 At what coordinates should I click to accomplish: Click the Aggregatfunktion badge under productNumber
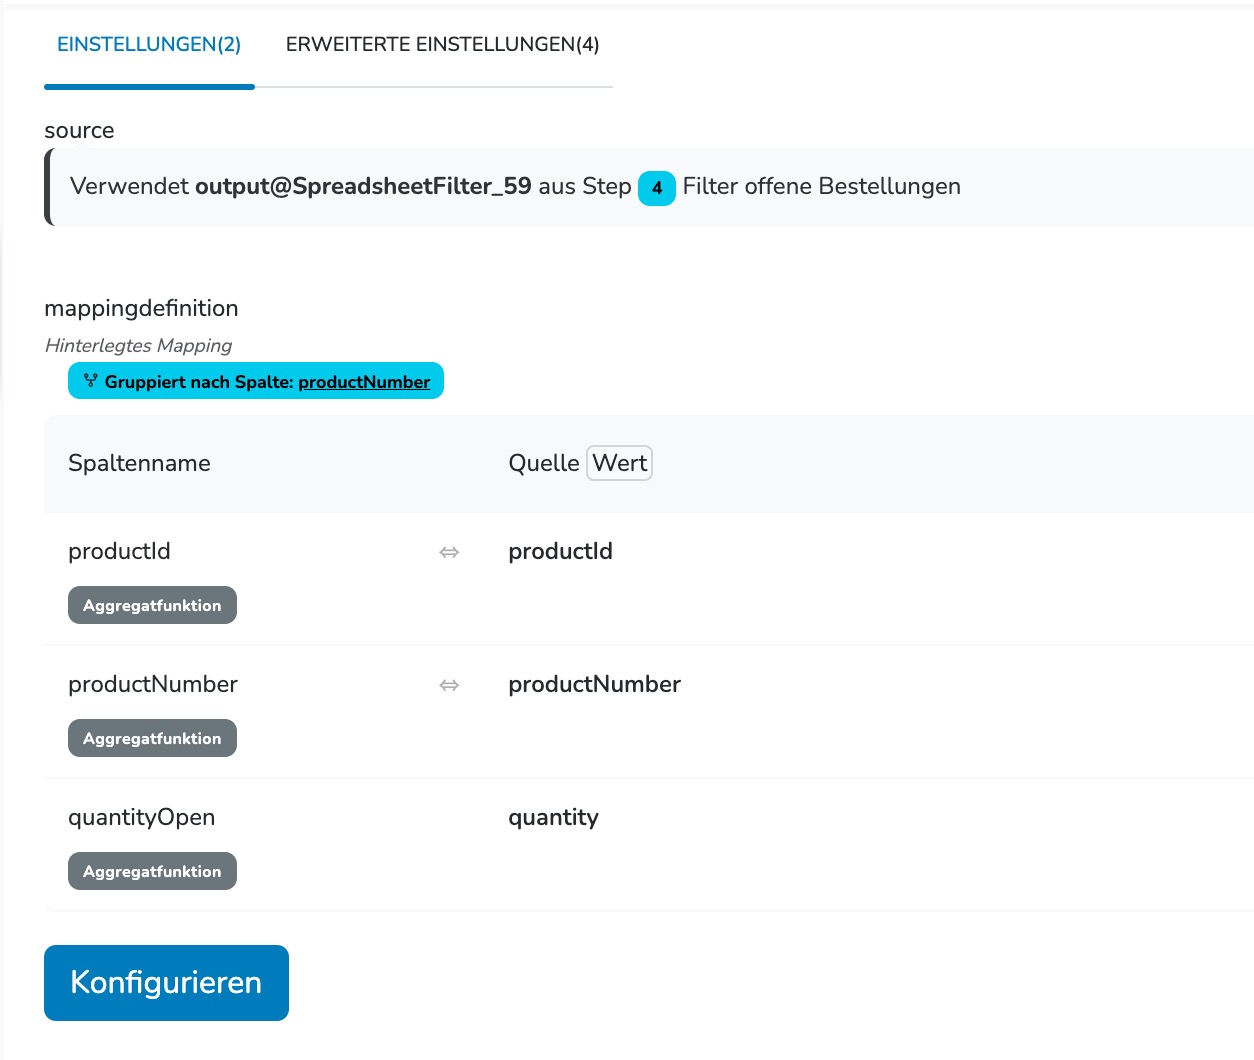[152, 738]
